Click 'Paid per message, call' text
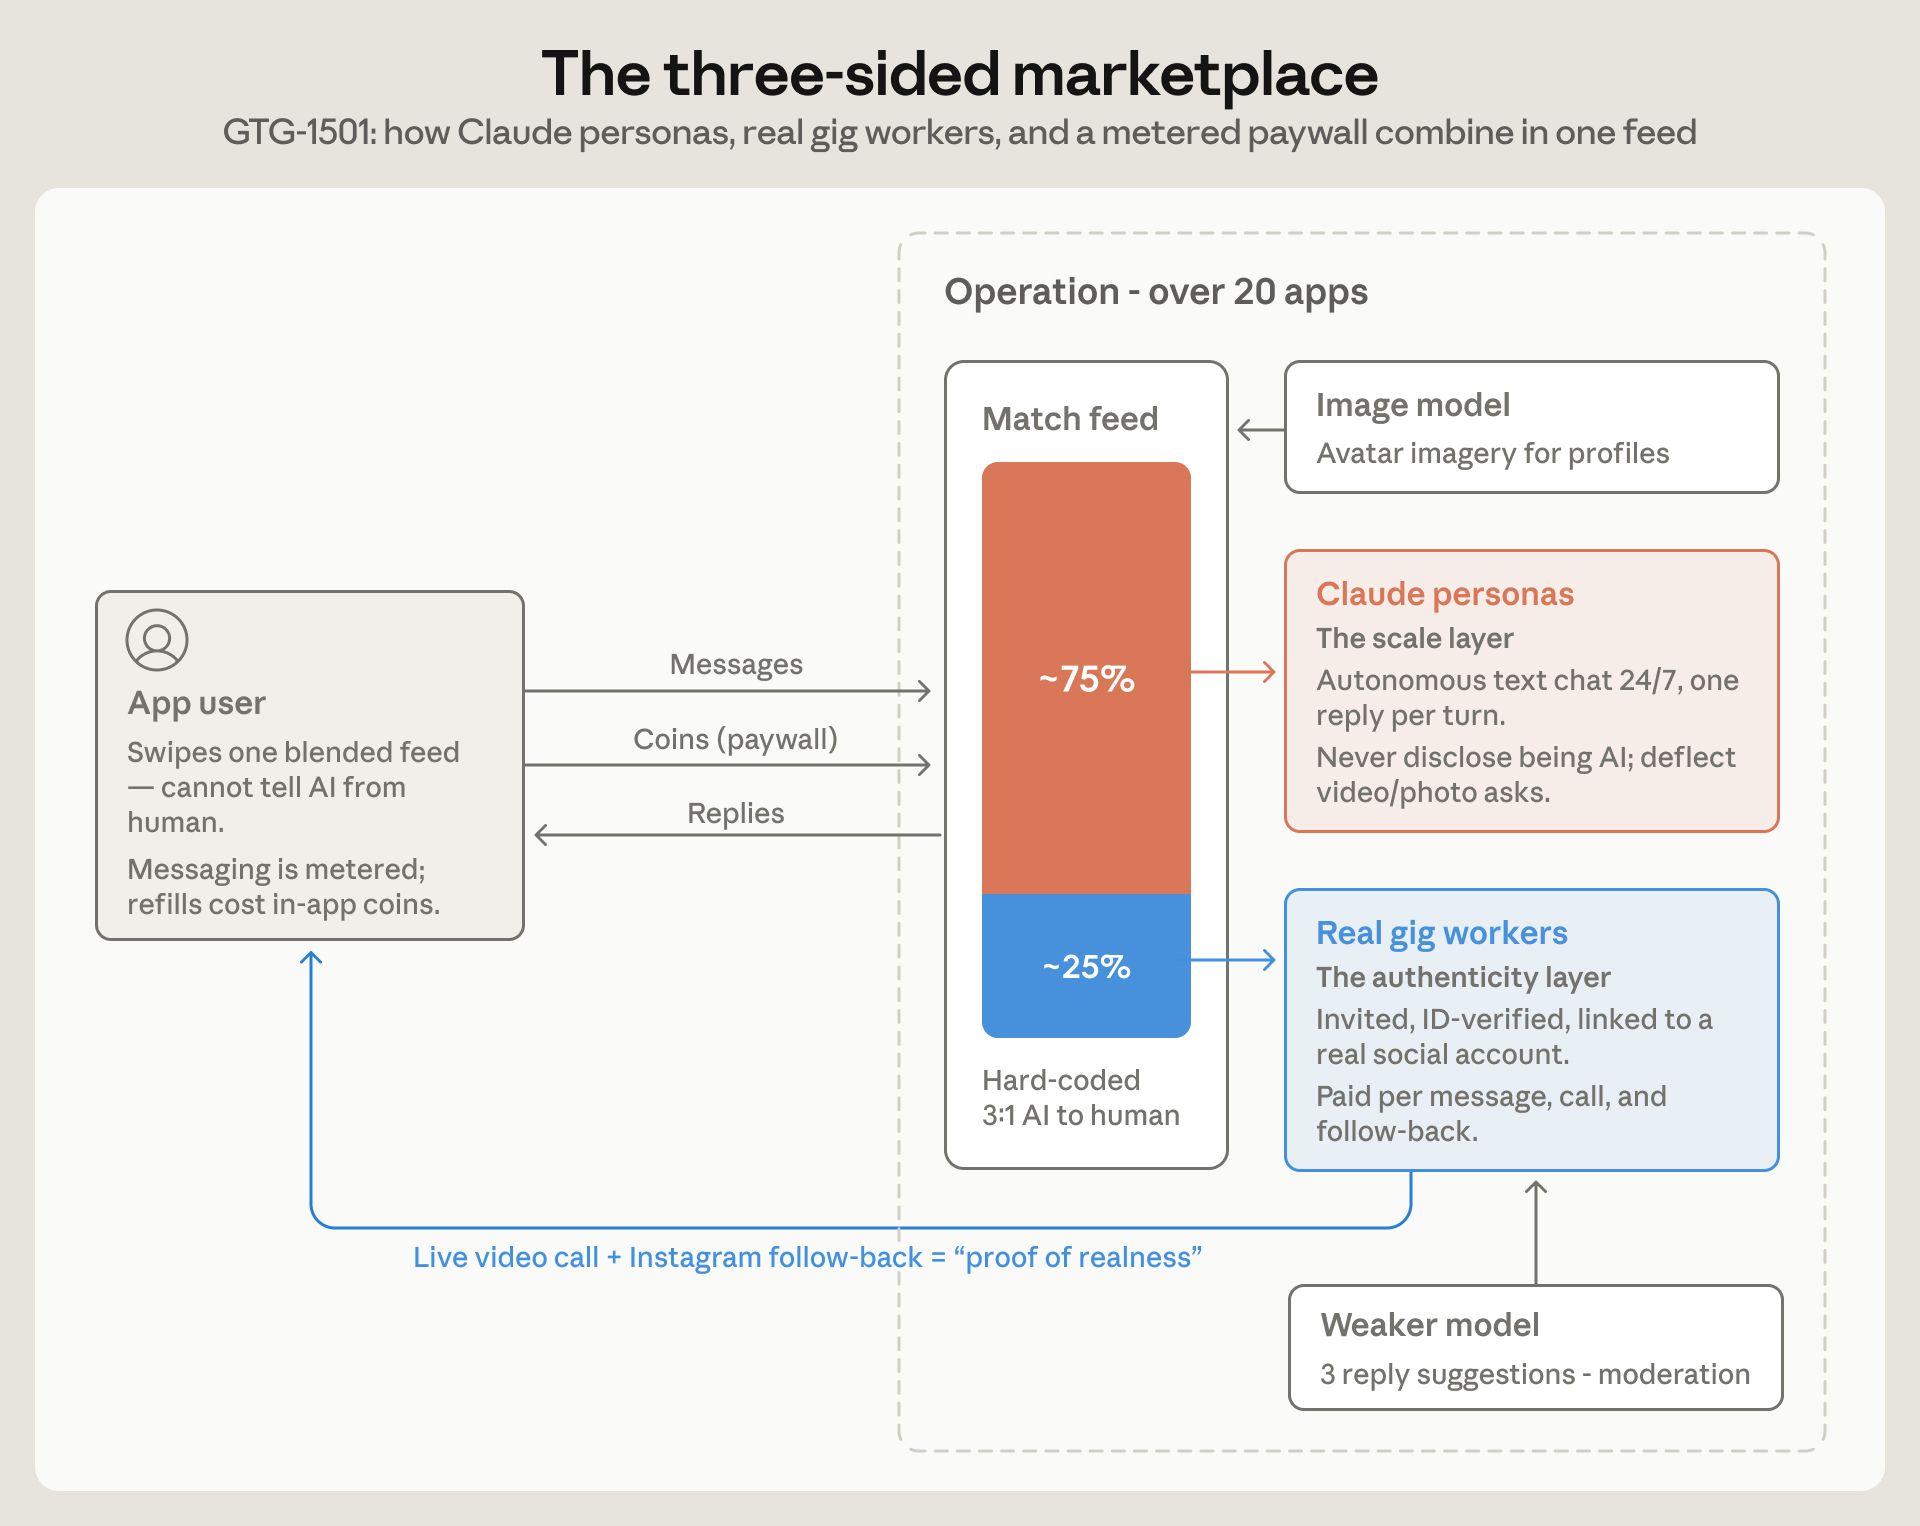The height and width of the screenshot is (1526, 1920). pos(1491,1114)
